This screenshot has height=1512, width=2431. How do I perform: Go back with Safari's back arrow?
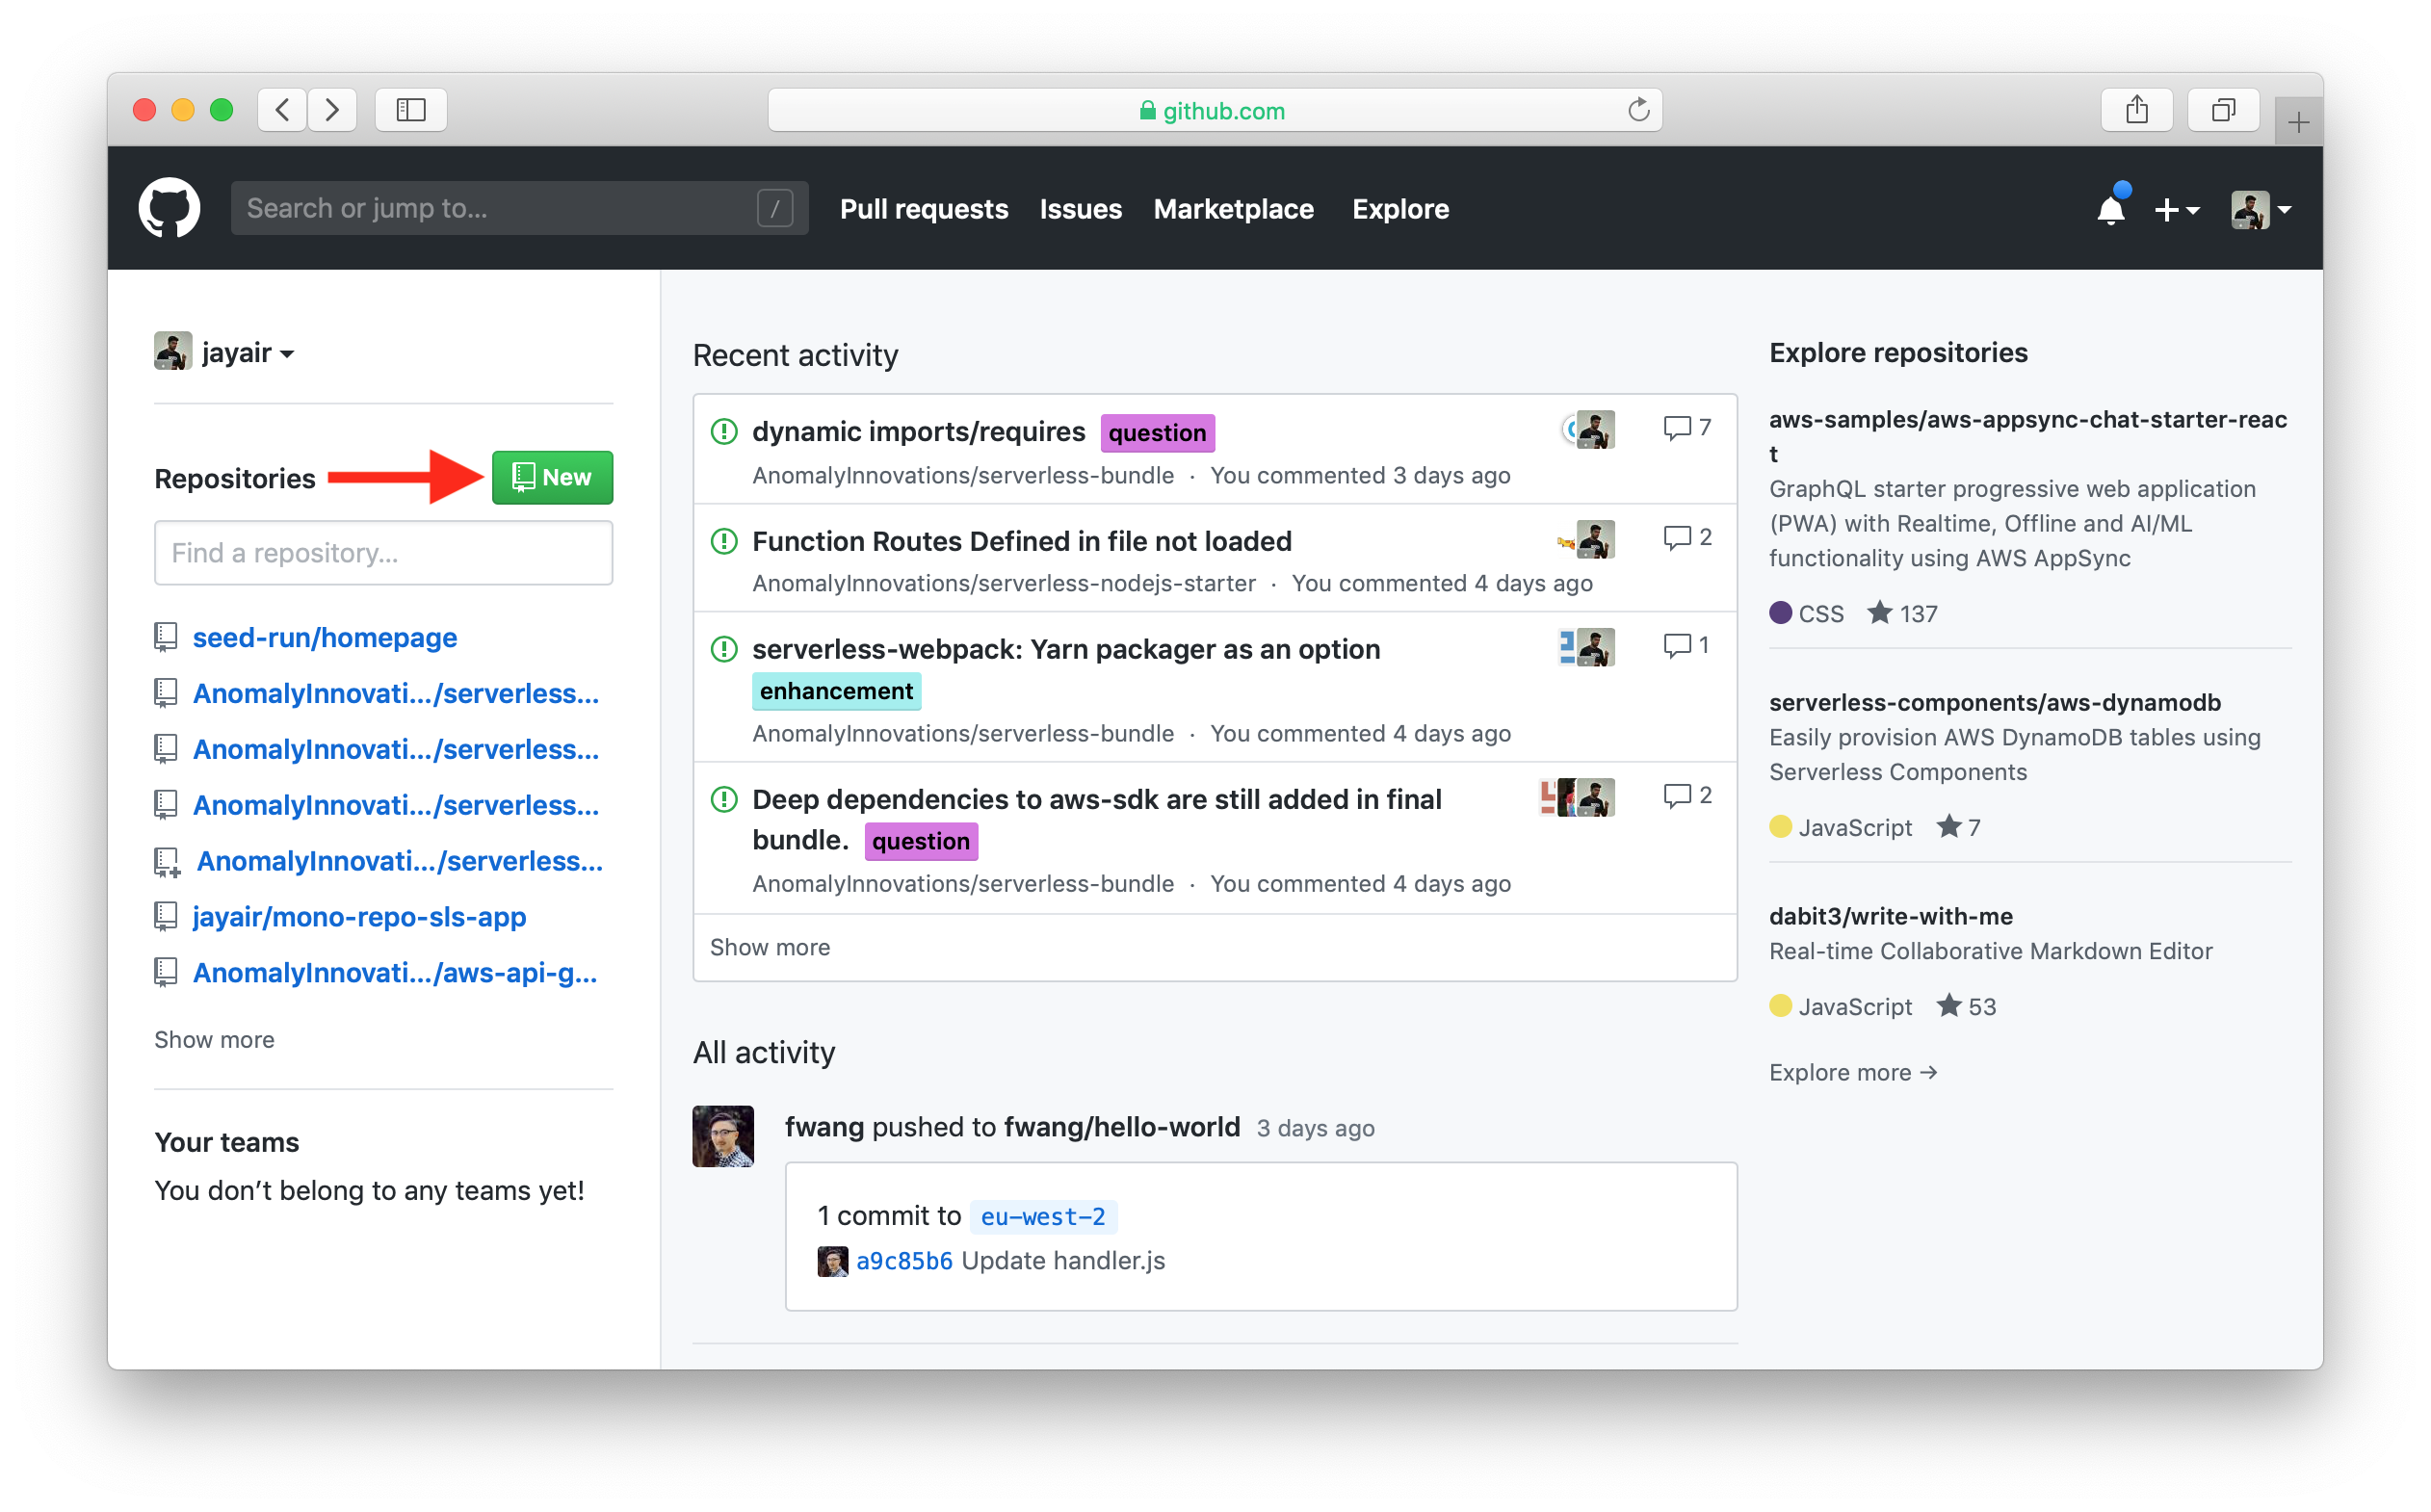[283, 110]
